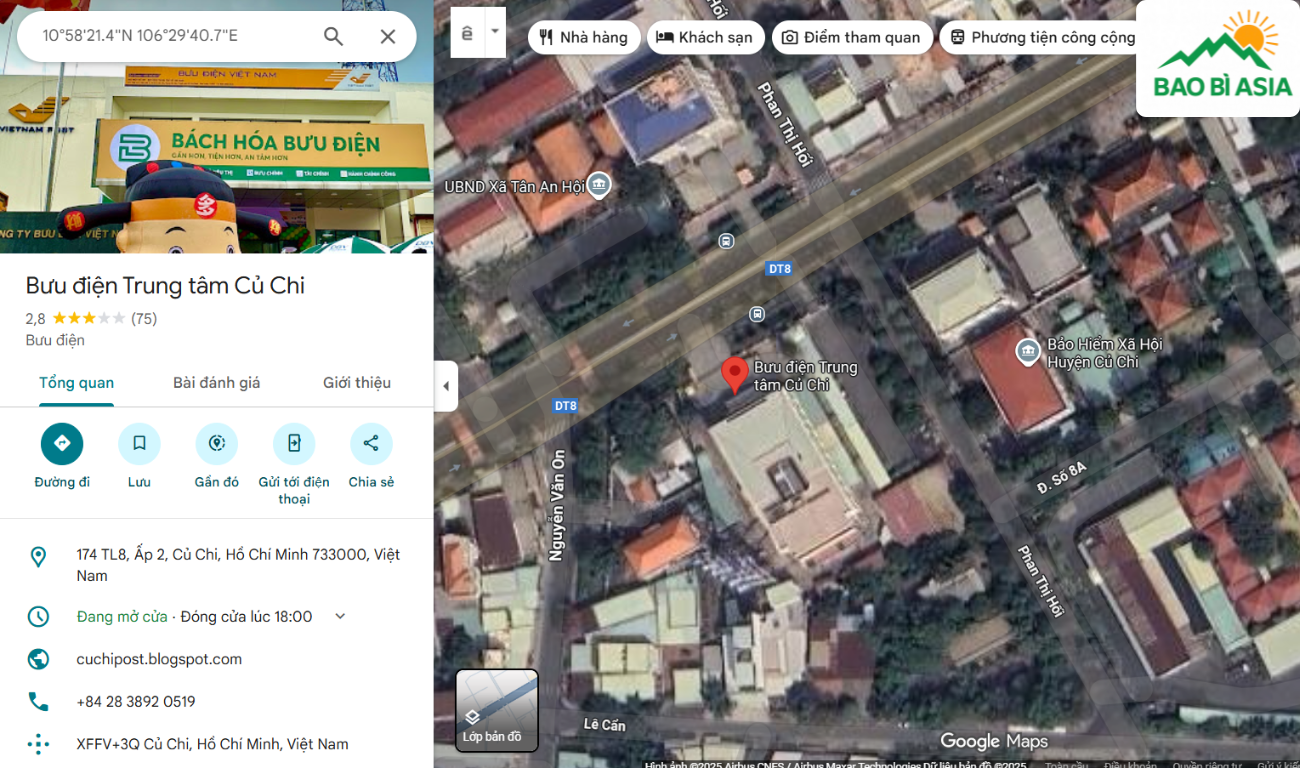Open the language input dropdown arrow
This screenshot has height=768, width=1300.
pyautogui.click(x=494, y=32)
